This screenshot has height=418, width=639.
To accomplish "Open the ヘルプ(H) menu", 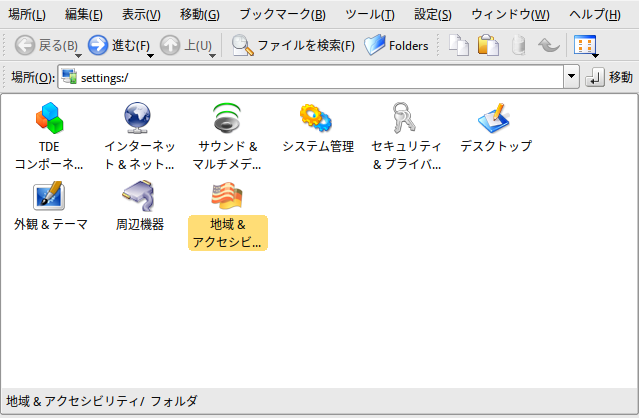I will pos(595,15).
